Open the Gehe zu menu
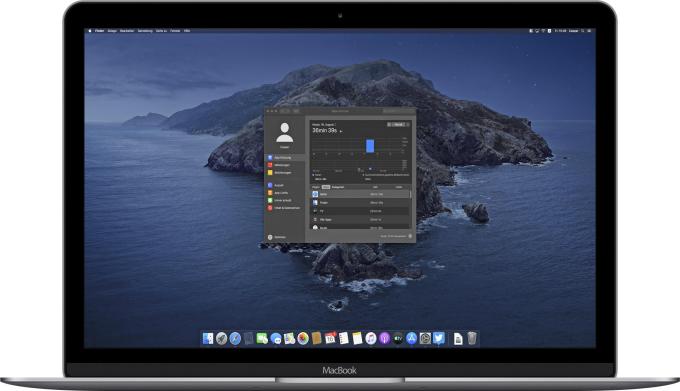 coord(161,31)
